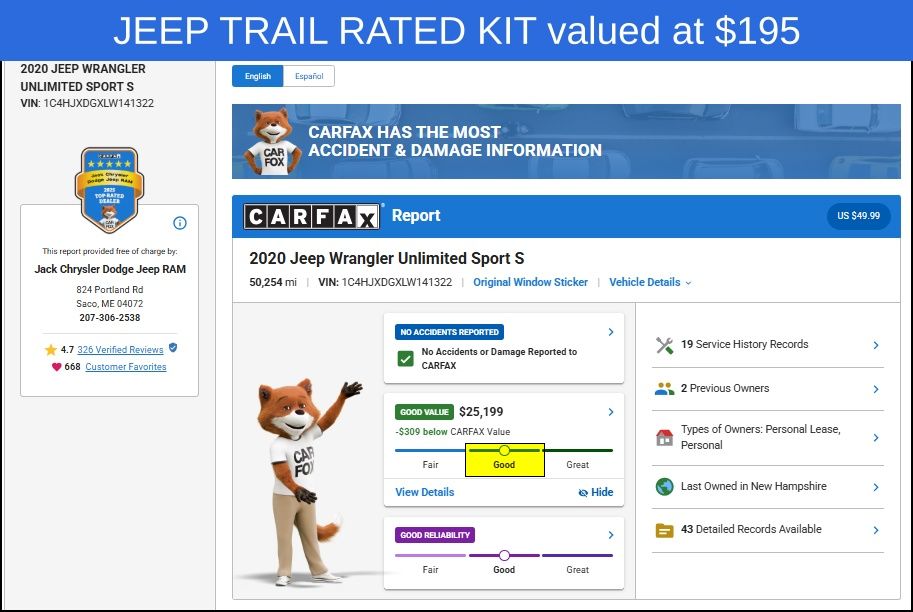Expand the No Accidents Reported card
Viewport: 913px width, 612px height.
pos(611,332)
